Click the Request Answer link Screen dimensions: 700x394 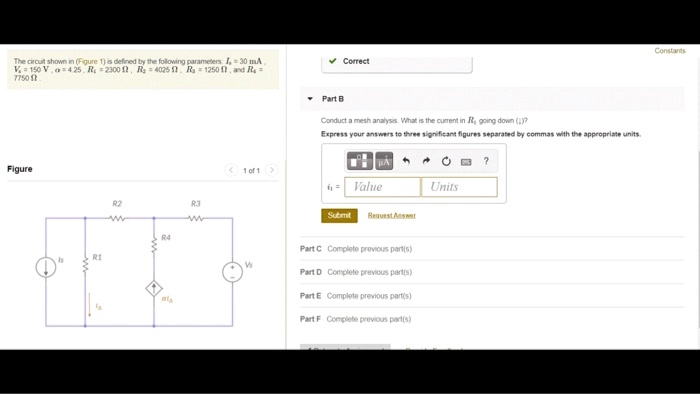tap(392, 215)
